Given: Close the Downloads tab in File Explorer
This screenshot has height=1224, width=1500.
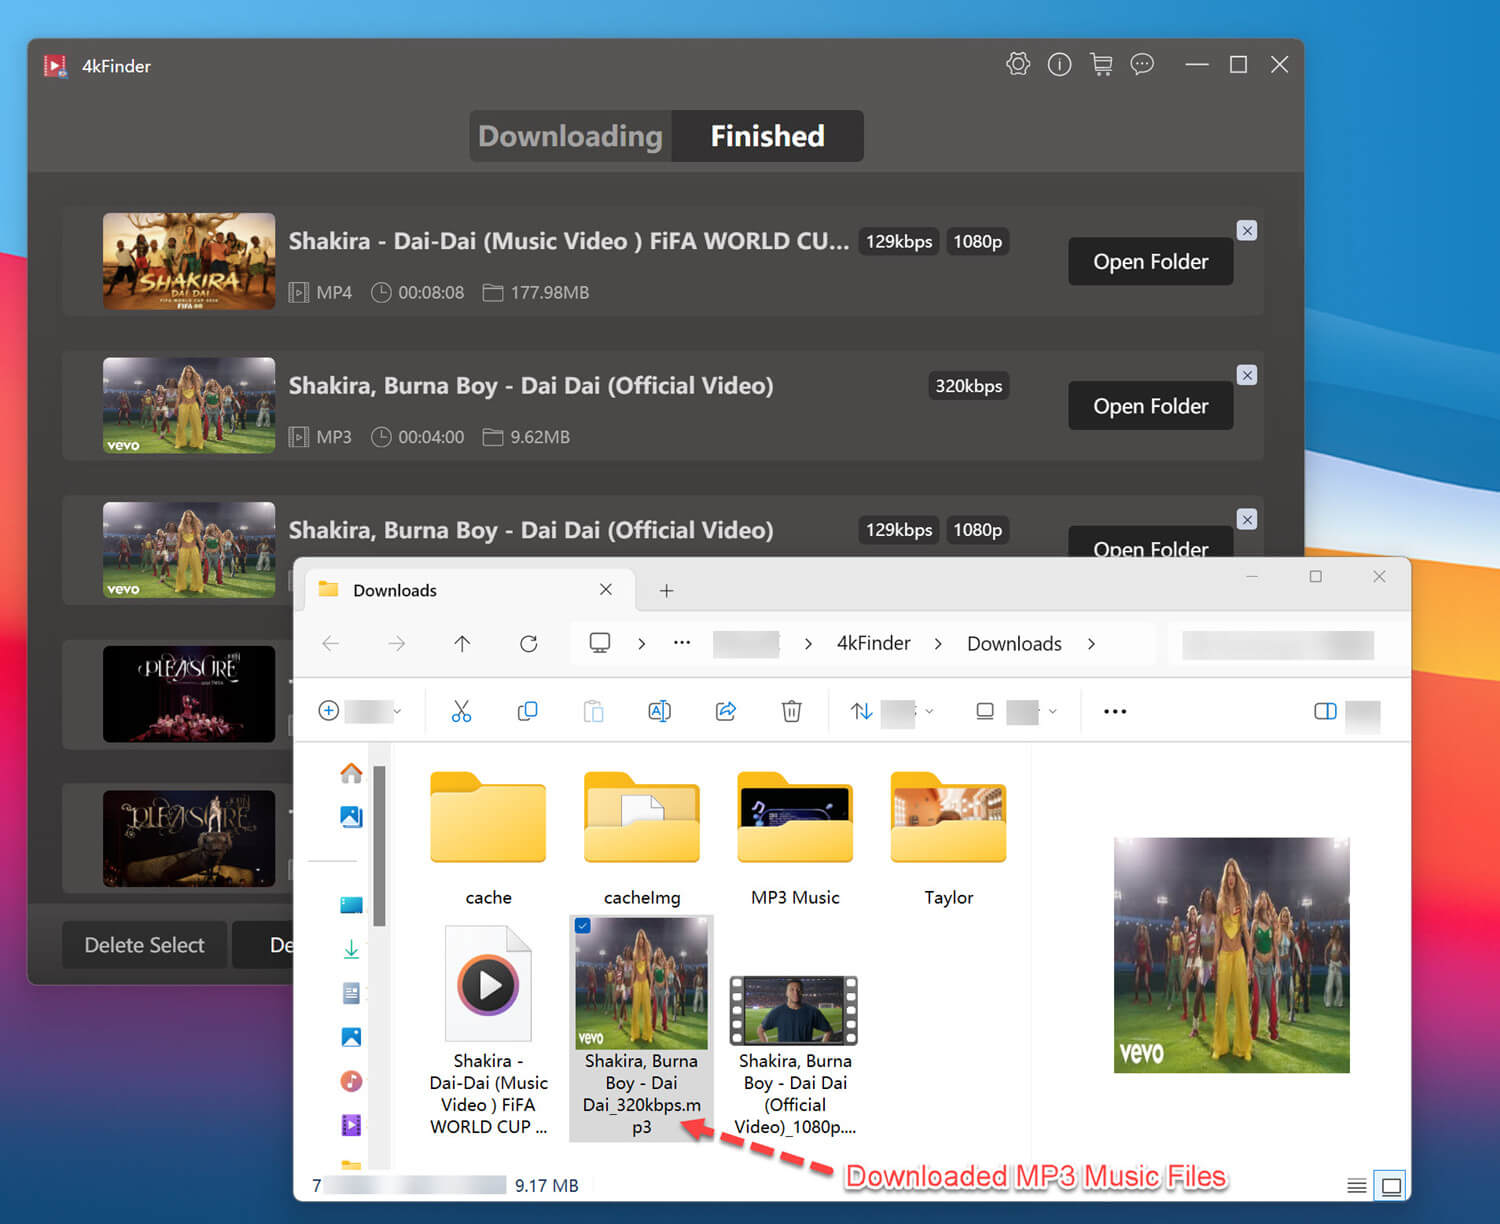Looking at the screenshot, I should coord(606,590).
